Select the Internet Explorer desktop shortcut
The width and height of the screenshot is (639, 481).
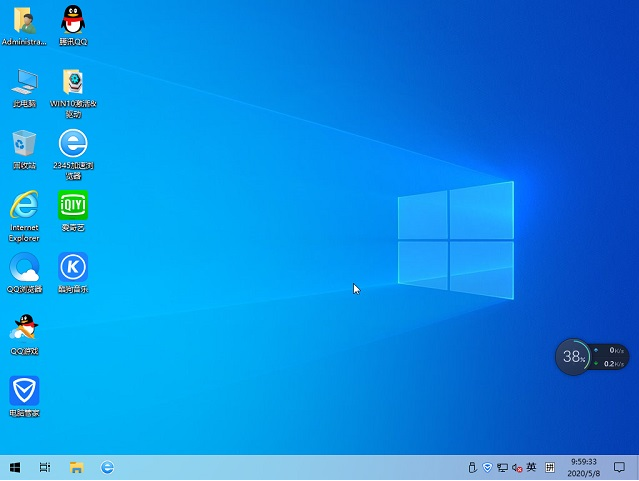click(24, 206)
